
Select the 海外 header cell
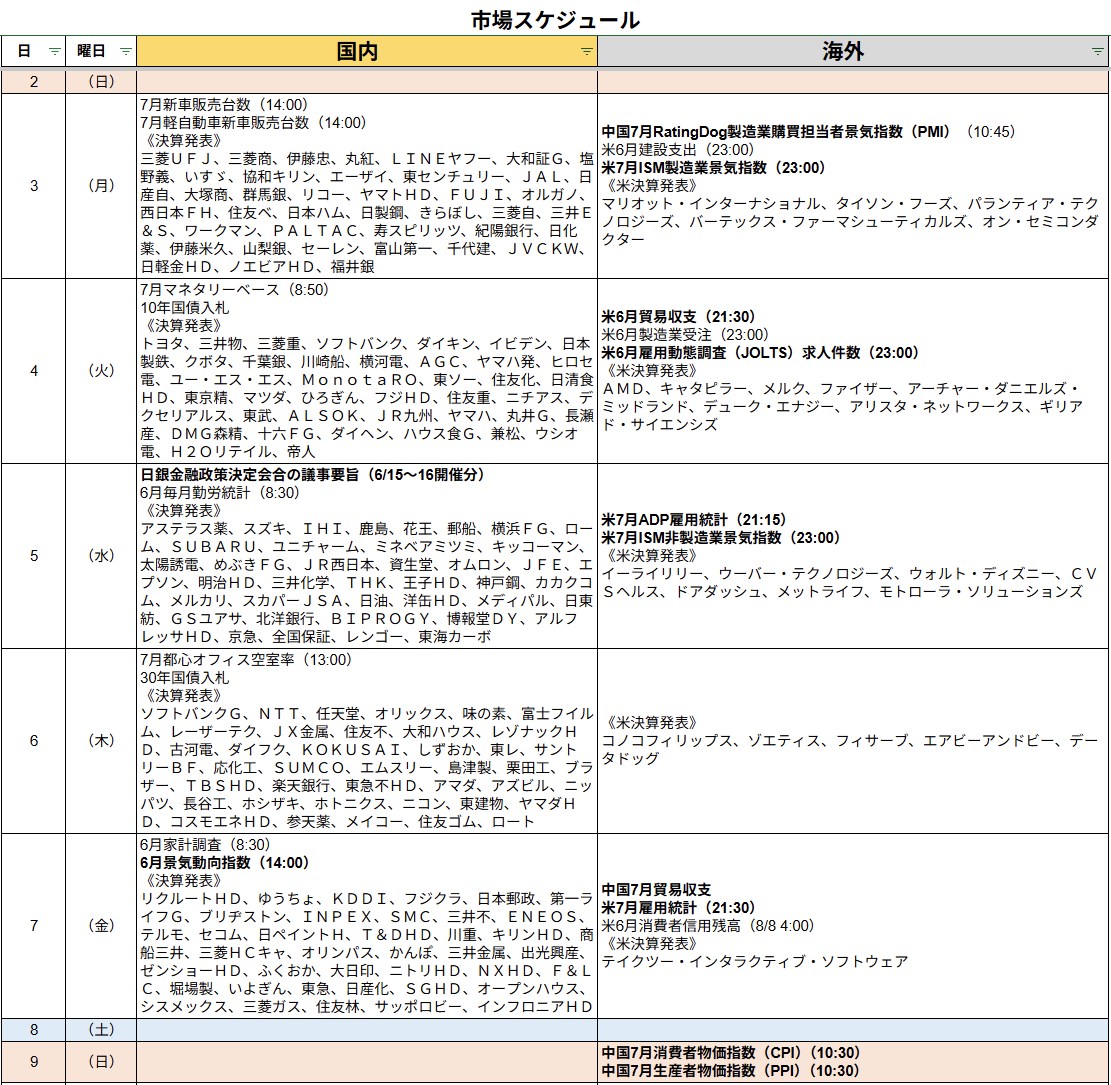(852, 51)
